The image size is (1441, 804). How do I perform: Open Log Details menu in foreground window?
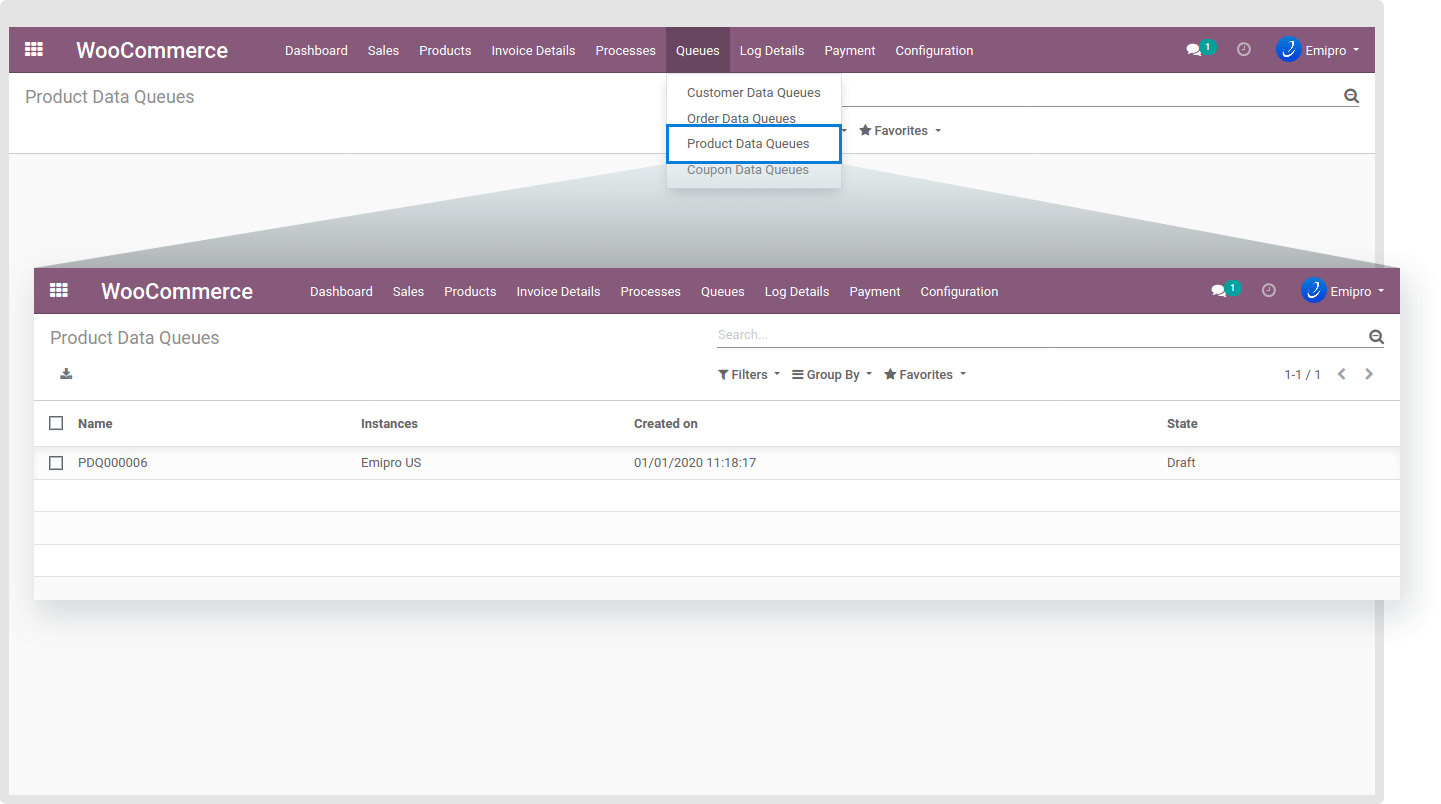797,292
